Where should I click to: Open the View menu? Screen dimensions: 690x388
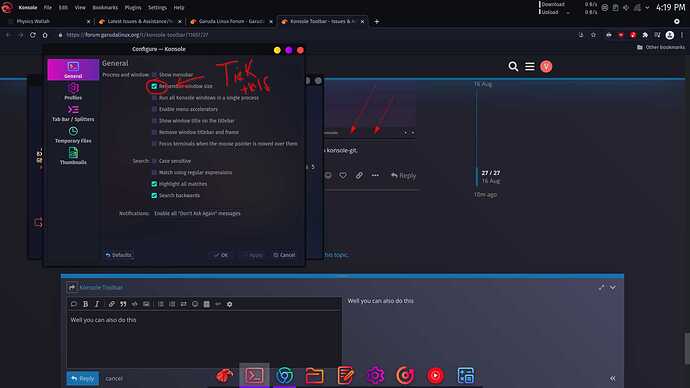pyautogui.click(x=80, y=7)
